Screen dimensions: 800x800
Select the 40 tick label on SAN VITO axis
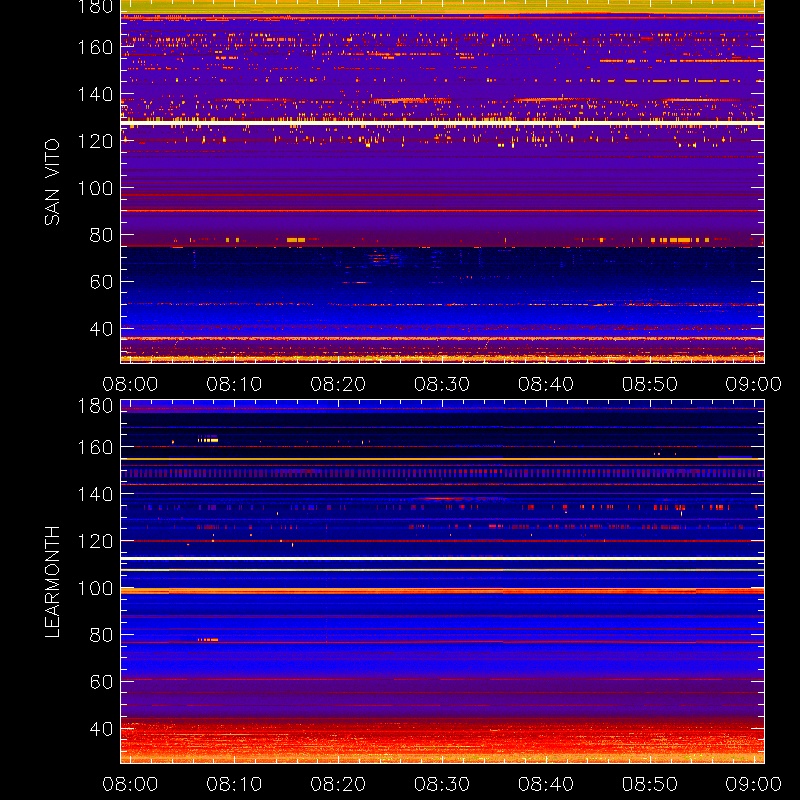101,329
